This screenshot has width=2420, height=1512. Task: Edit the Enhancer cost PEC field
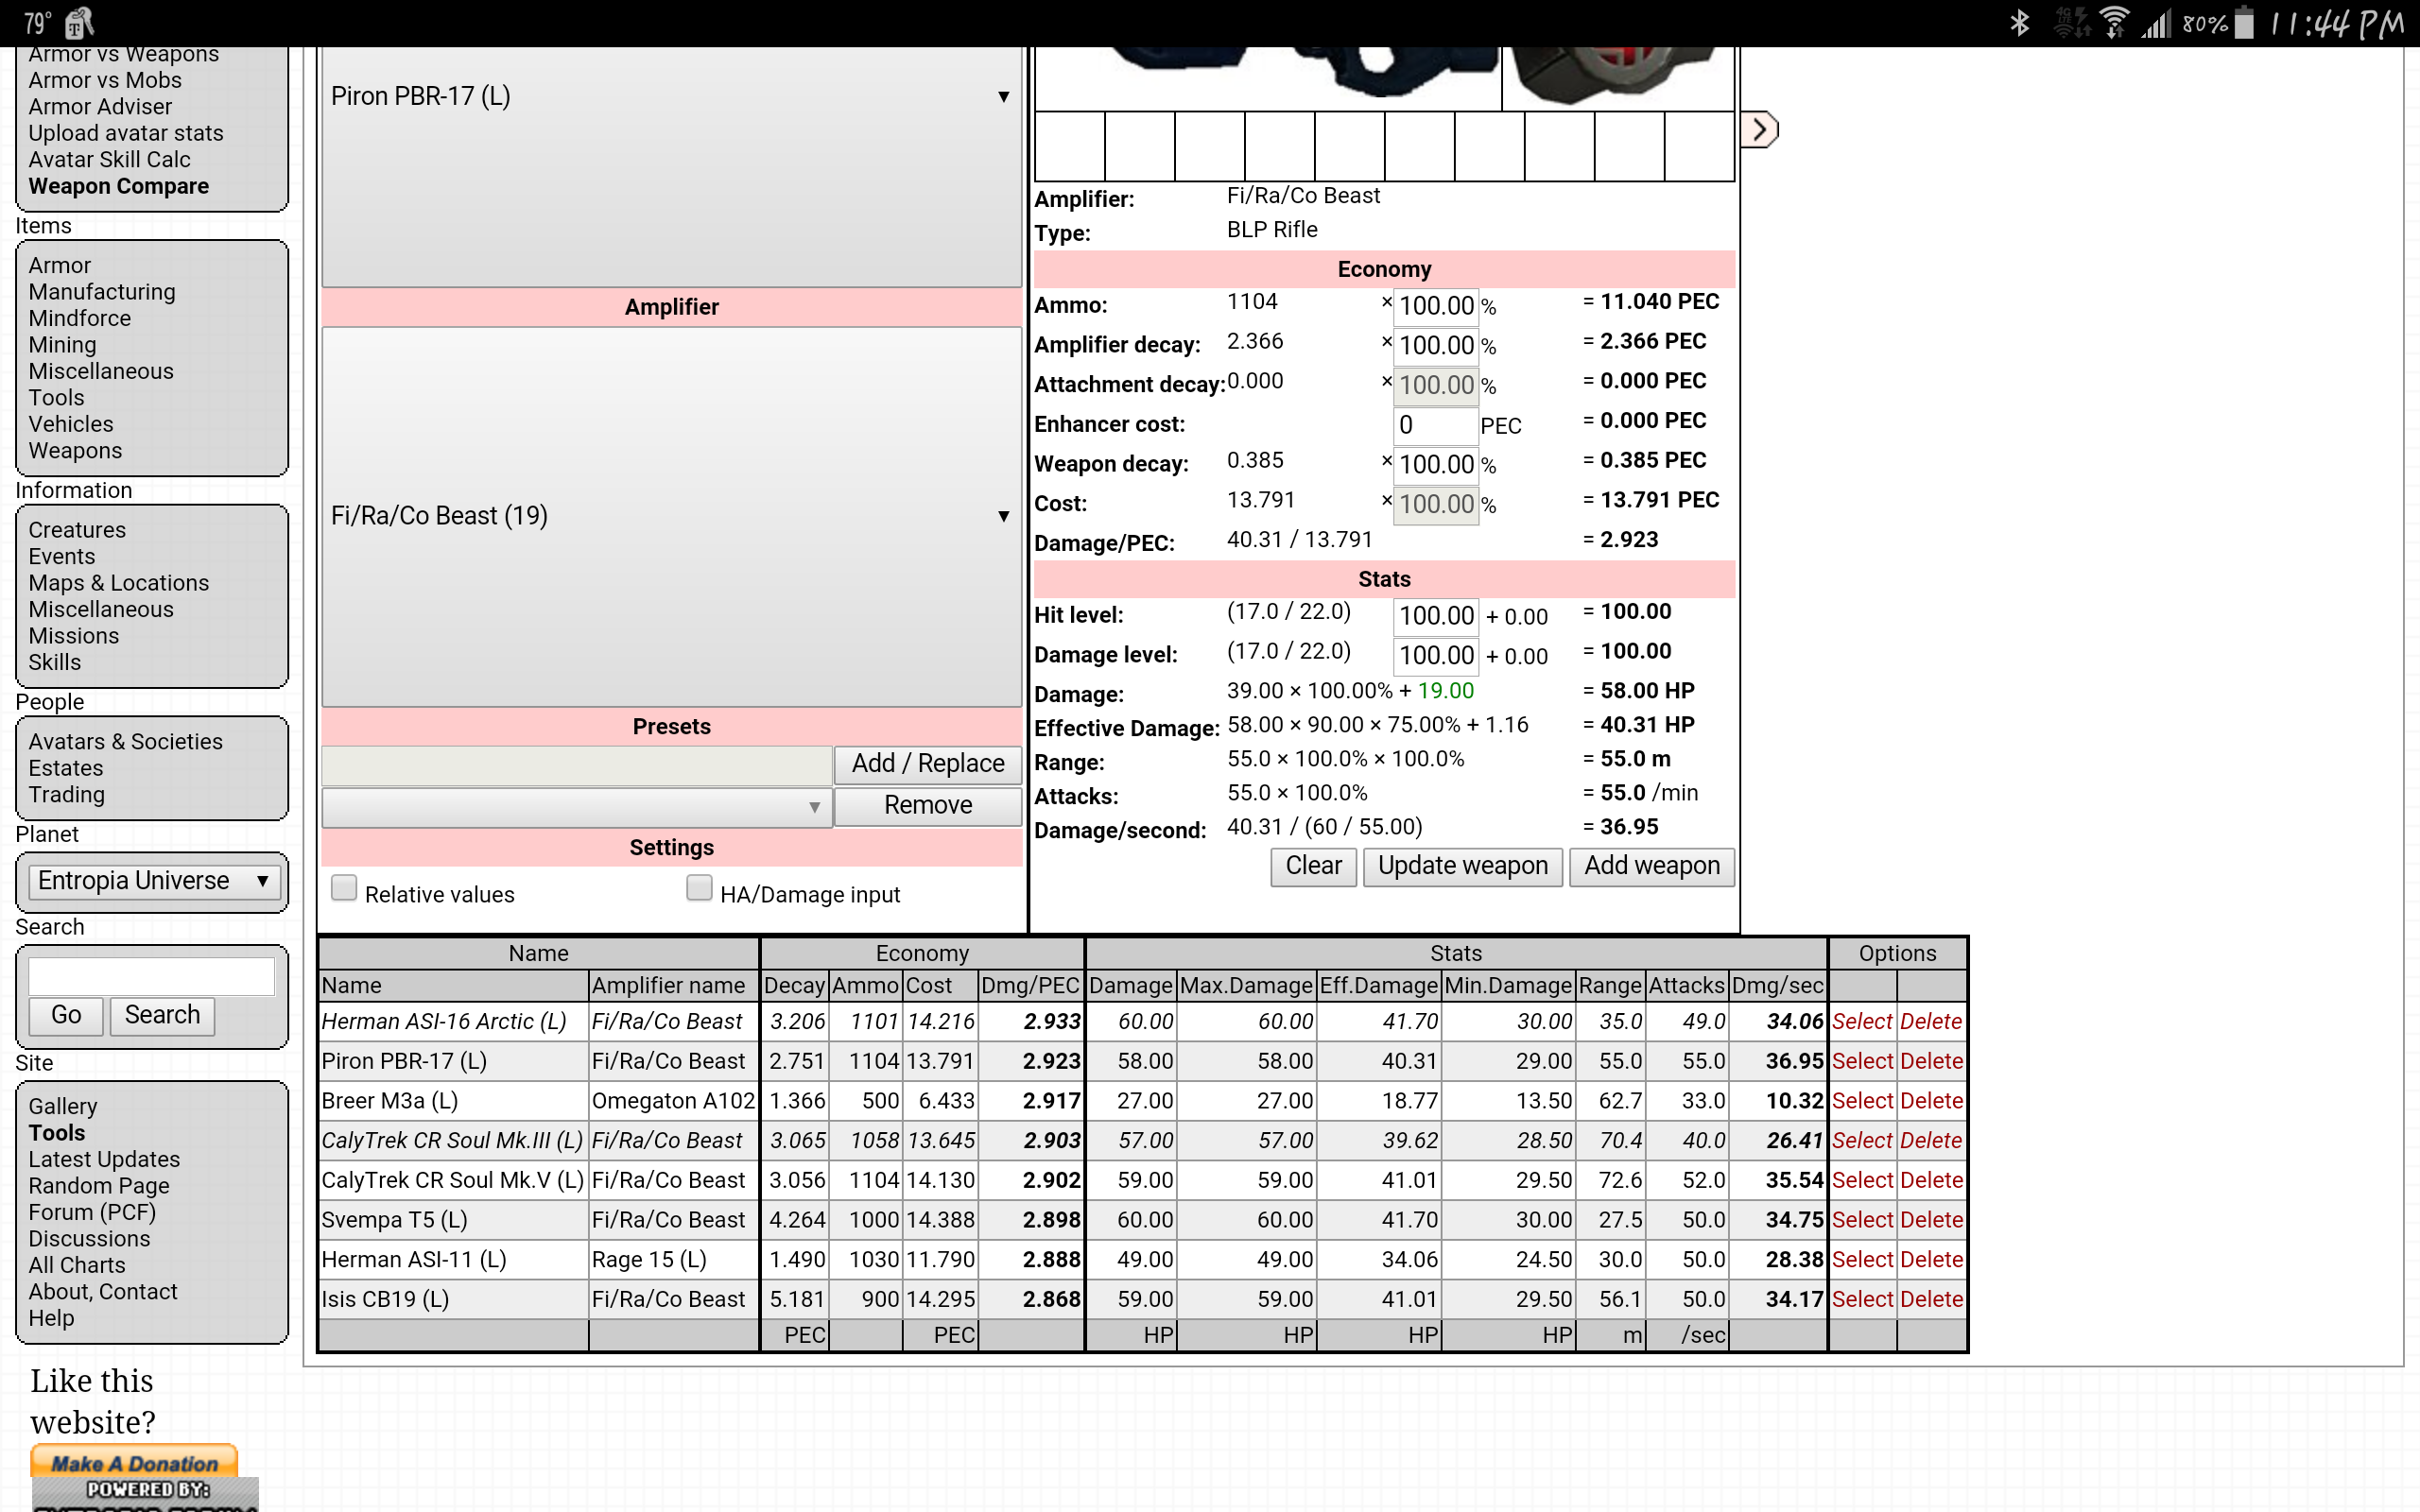[1435, 425]
